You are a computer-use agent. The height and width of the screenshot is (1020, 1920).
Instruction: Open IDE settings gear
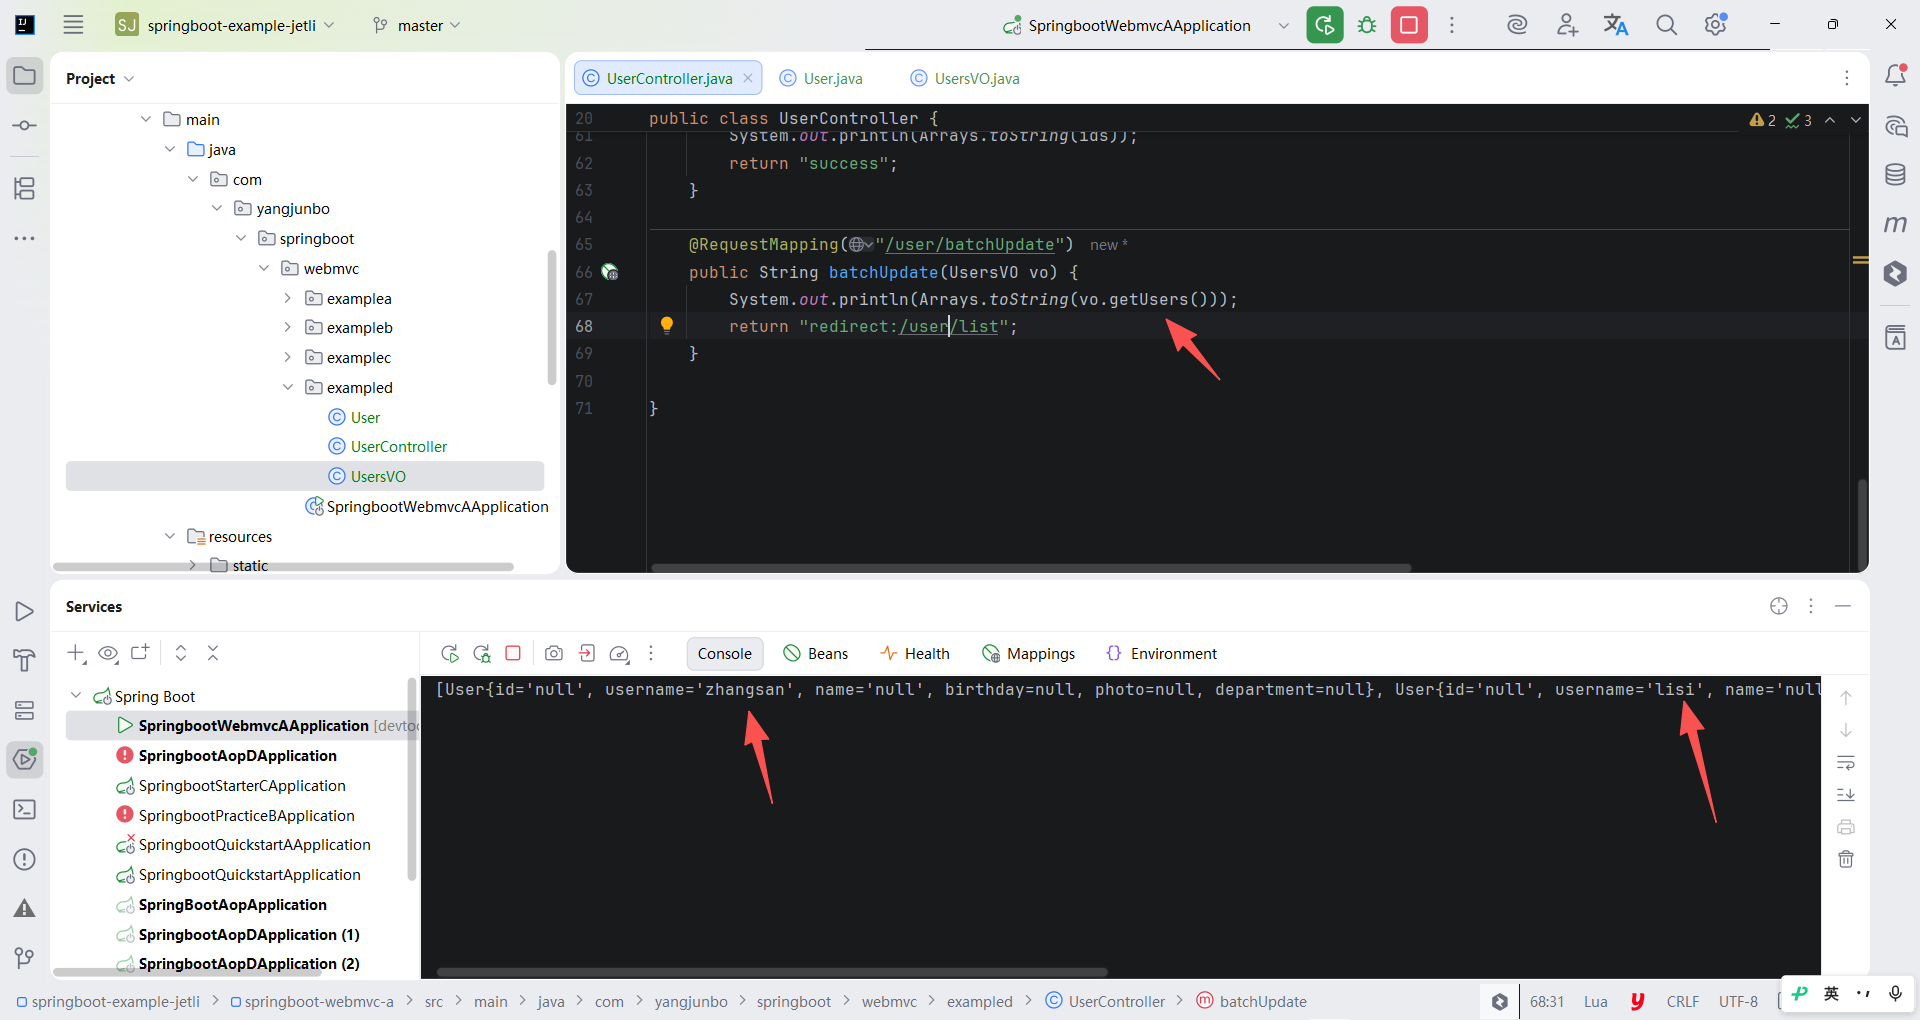click(x=1716, y=25)
